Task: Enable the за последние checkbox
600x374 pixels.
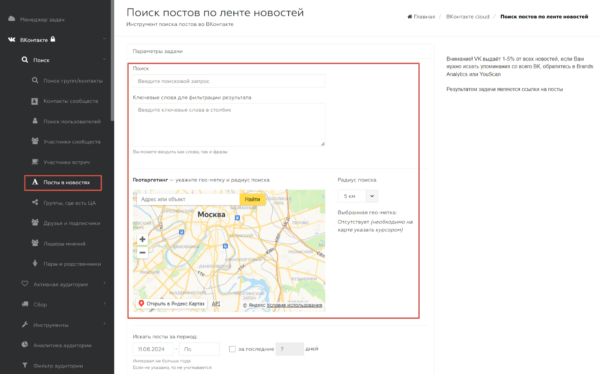Action: (x=232, y=349)
